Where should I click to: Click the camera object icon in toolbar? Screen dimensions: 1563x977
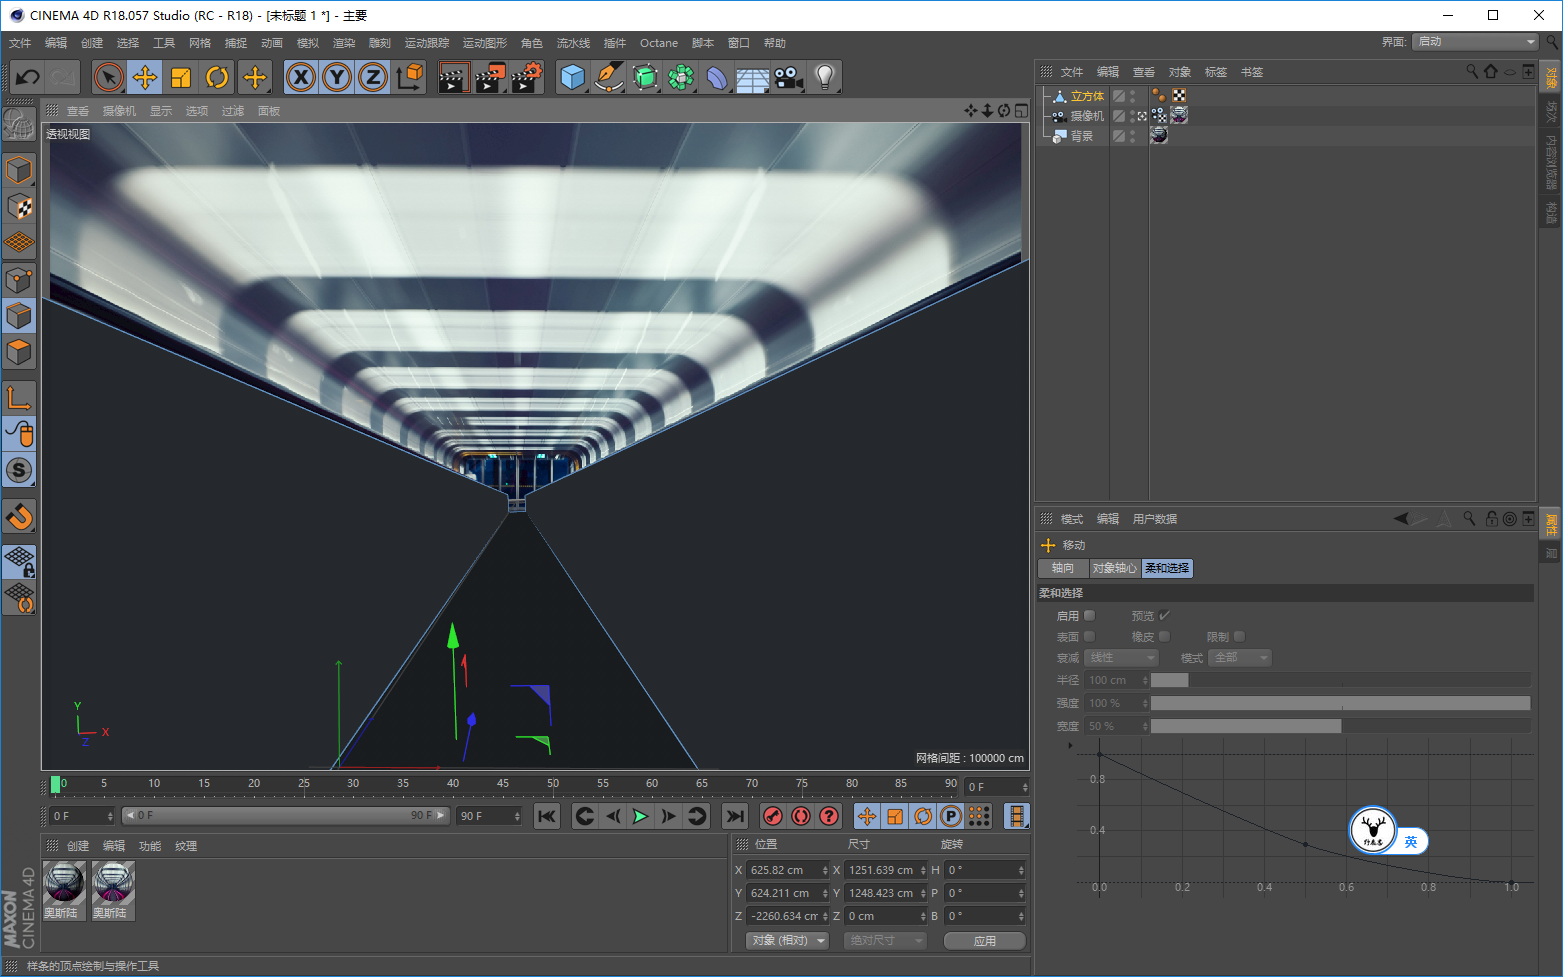pos(788,77)
